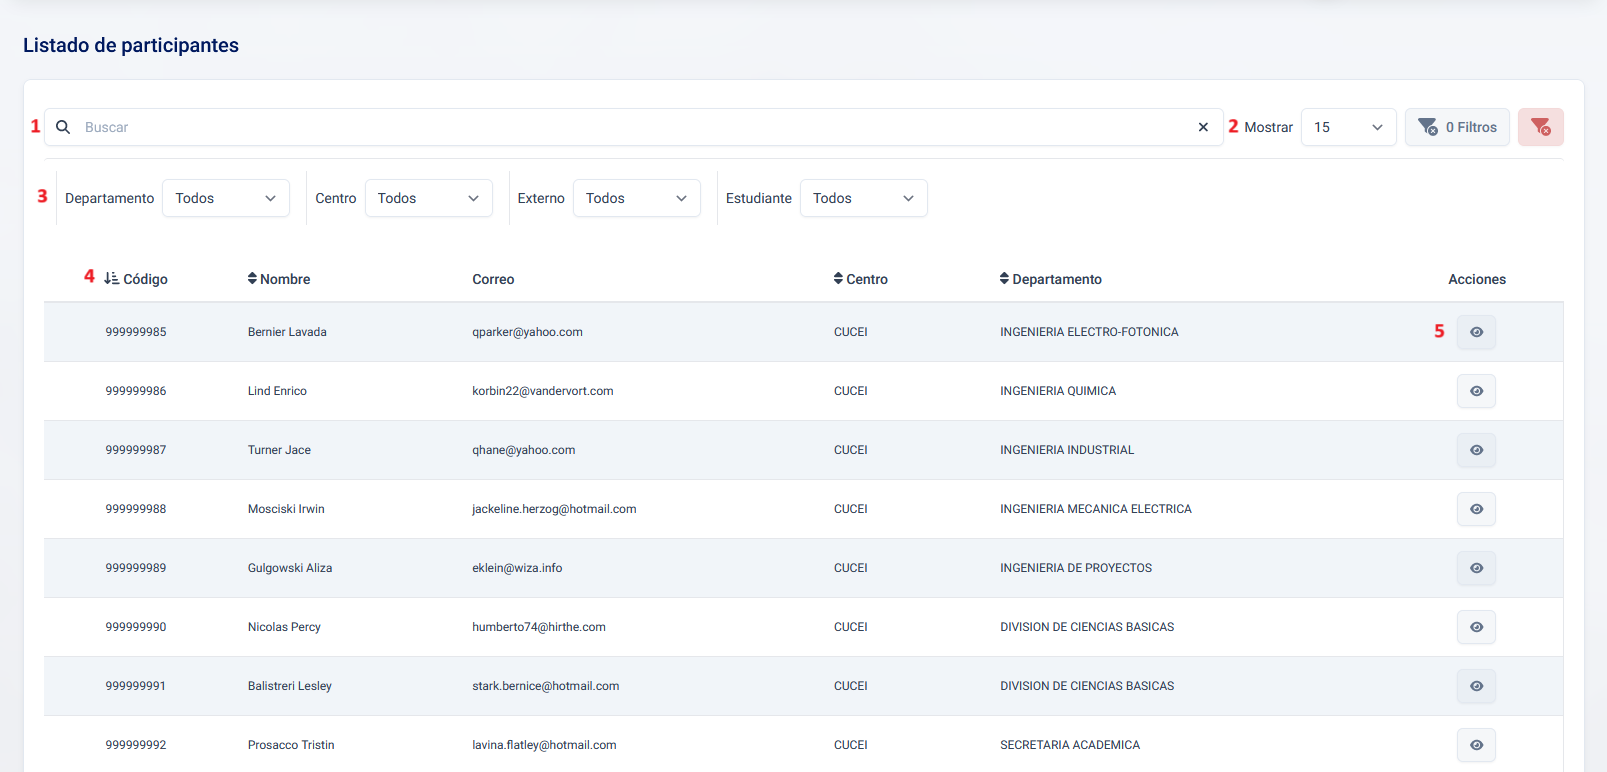Click into the Buscar search field
Viewport: 1607px width, 772px height.
630,127
